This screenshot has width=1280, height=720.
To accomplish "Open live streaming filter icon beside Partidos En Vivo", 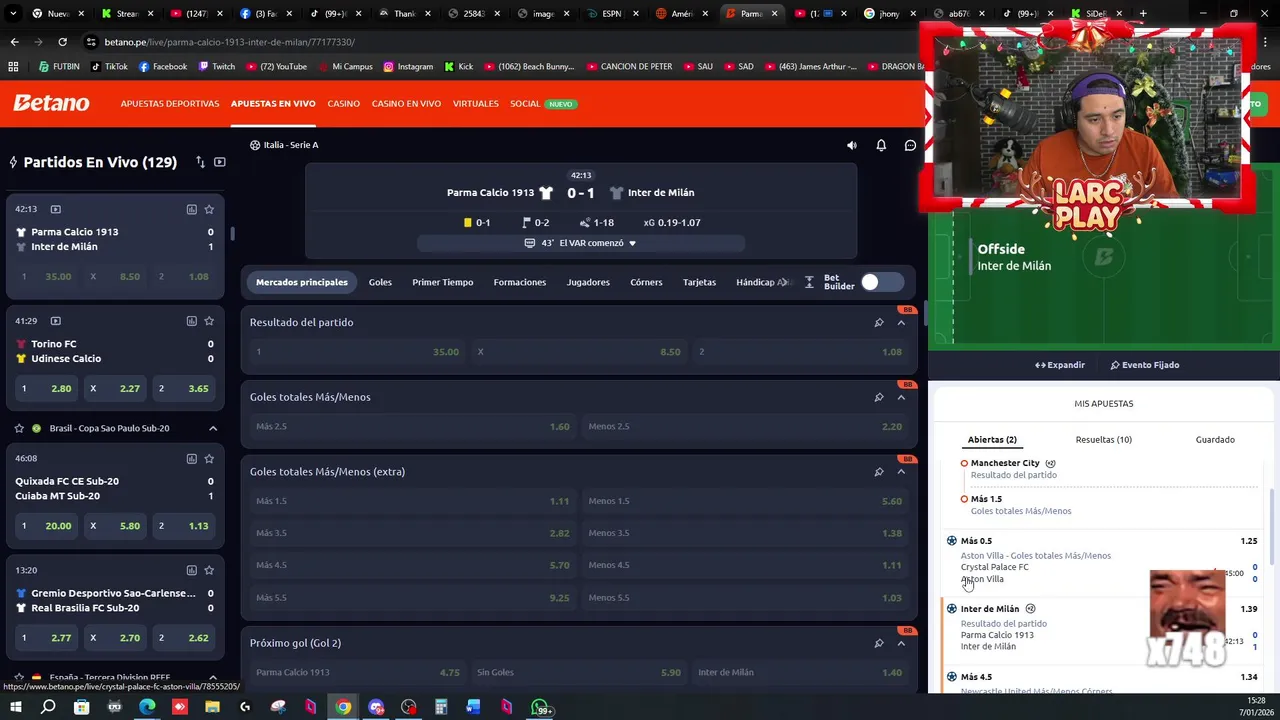I will (x=220, y=162).
